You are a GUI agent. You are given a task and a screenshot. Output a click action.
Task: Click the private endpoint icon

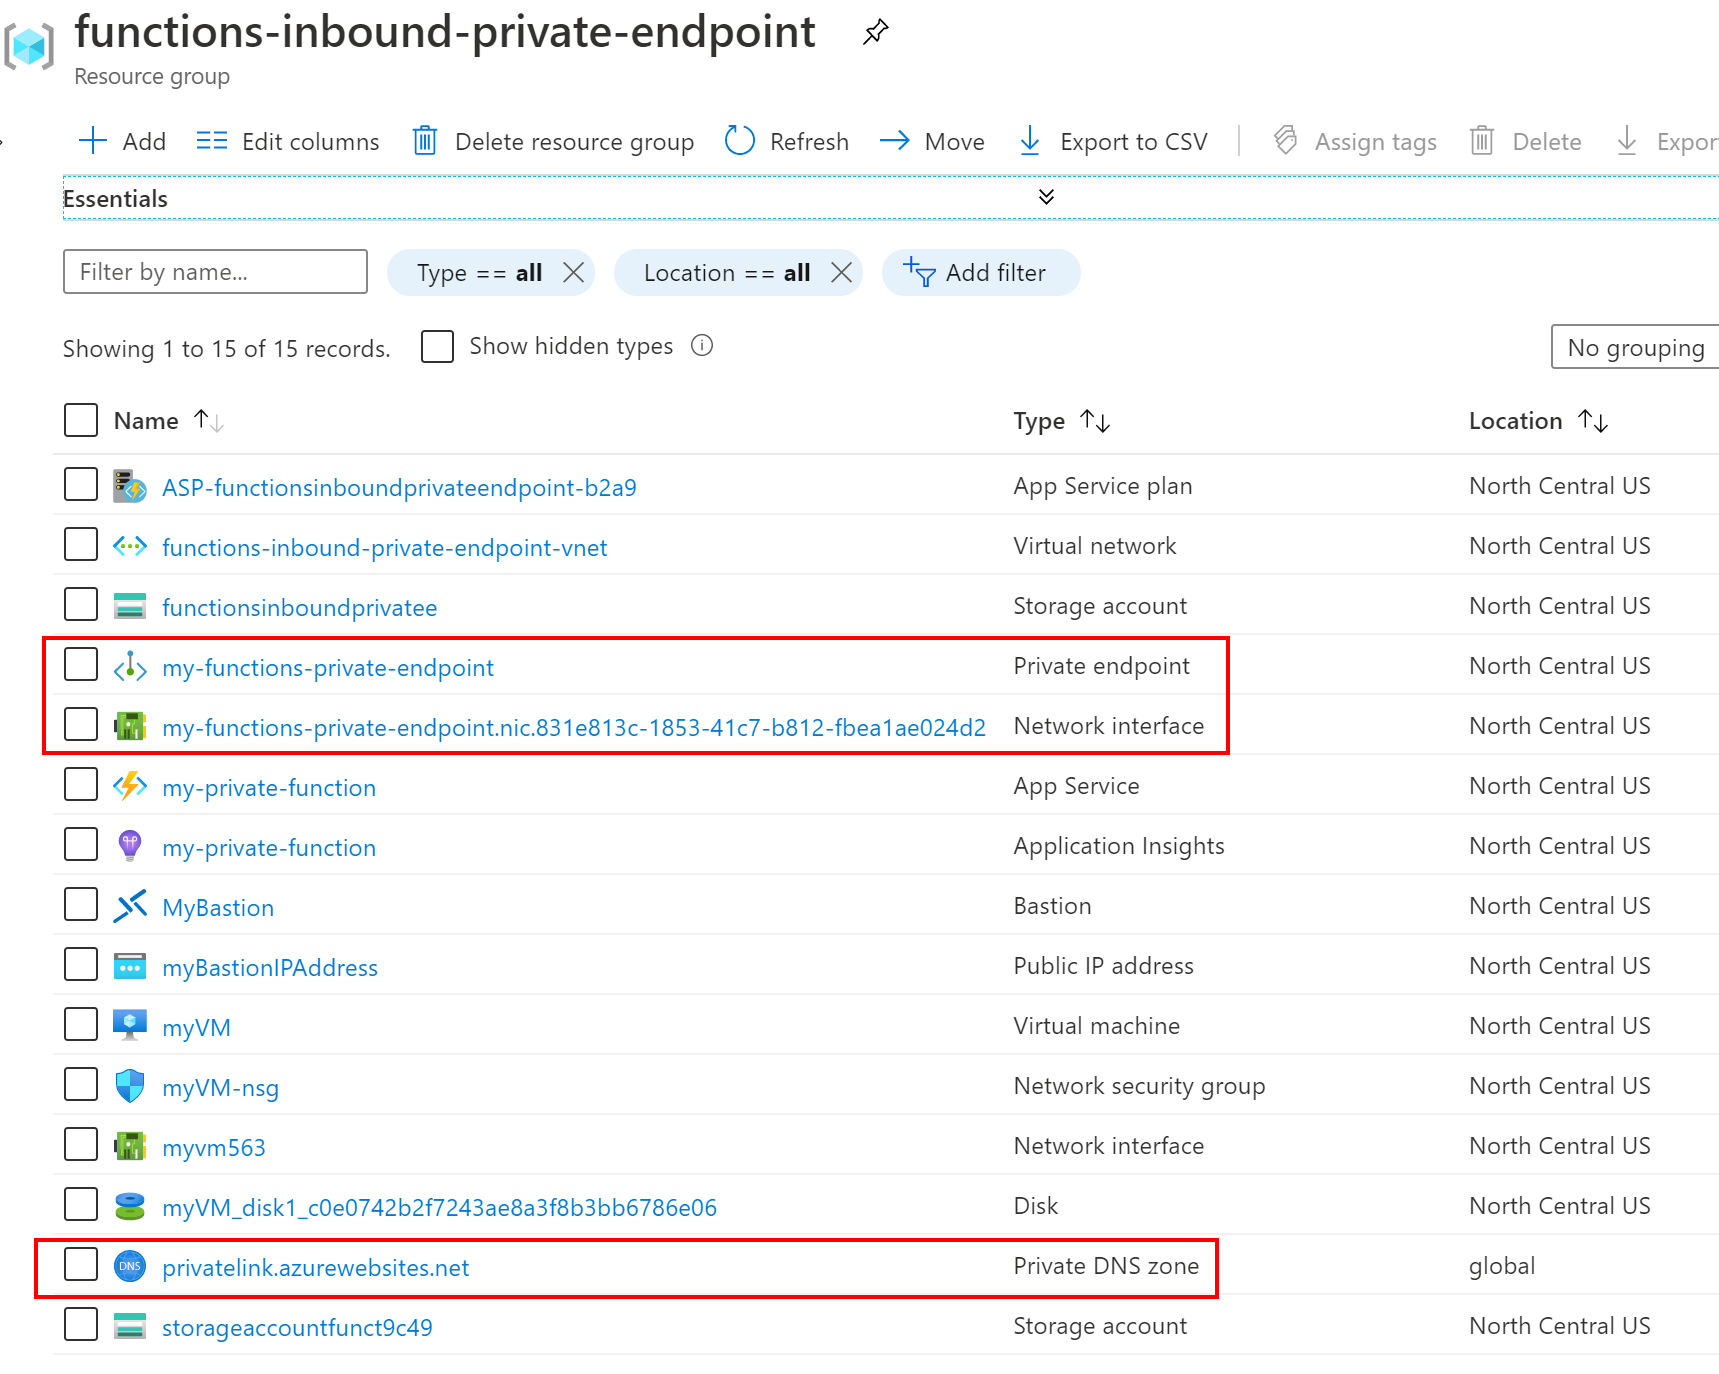[x=130, y=666]
